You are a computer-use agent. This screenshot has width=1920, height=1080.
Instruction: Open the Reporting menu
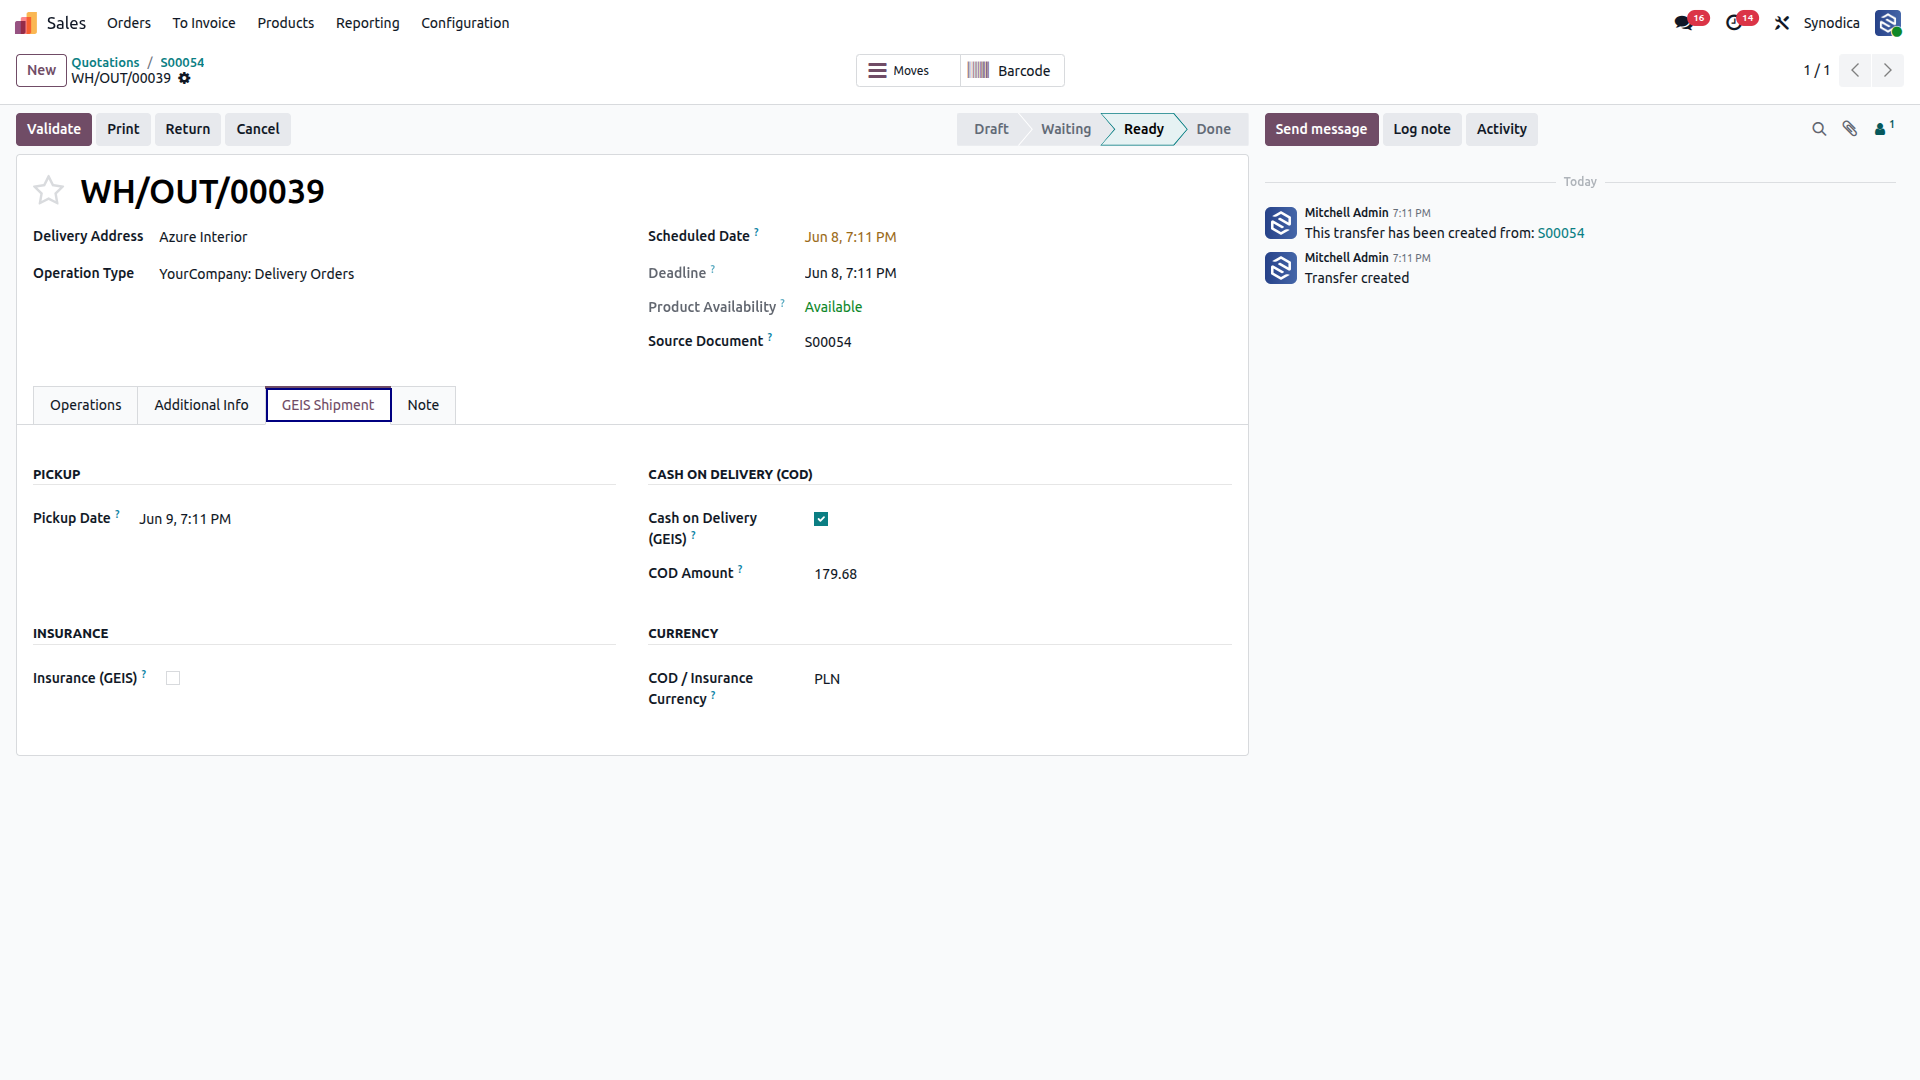[368, 23]
